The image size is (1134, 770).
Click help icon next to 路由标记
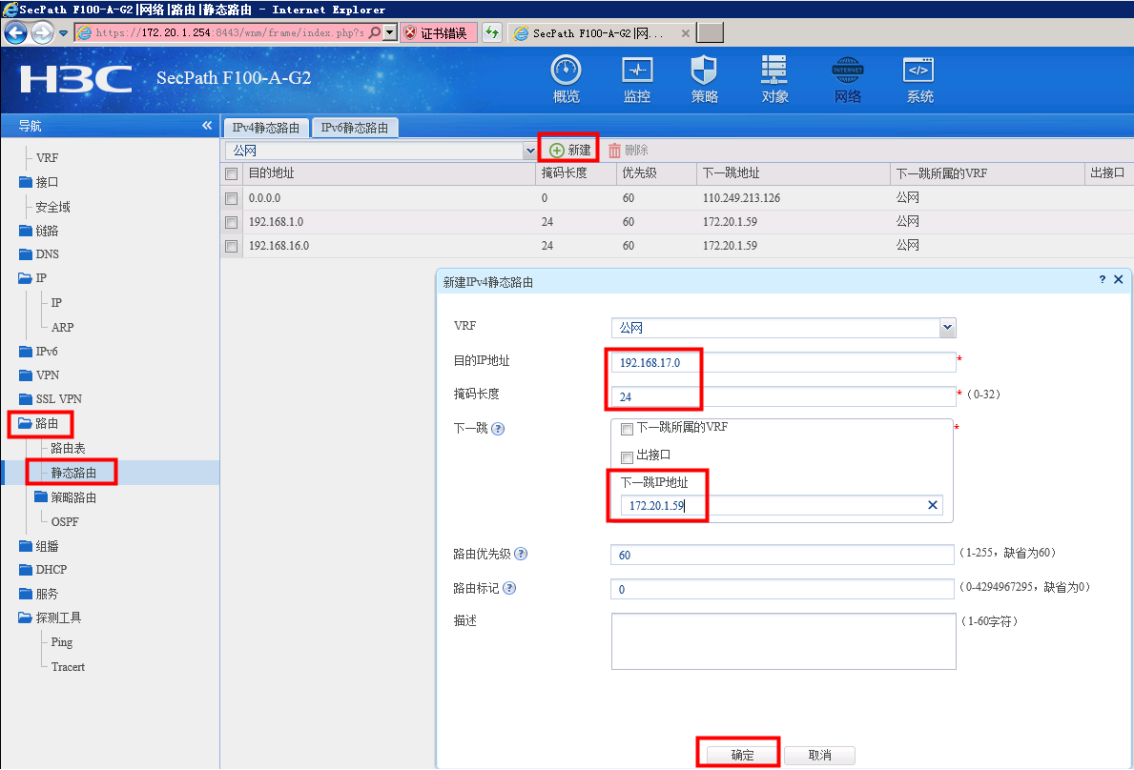tap(509, 588)
